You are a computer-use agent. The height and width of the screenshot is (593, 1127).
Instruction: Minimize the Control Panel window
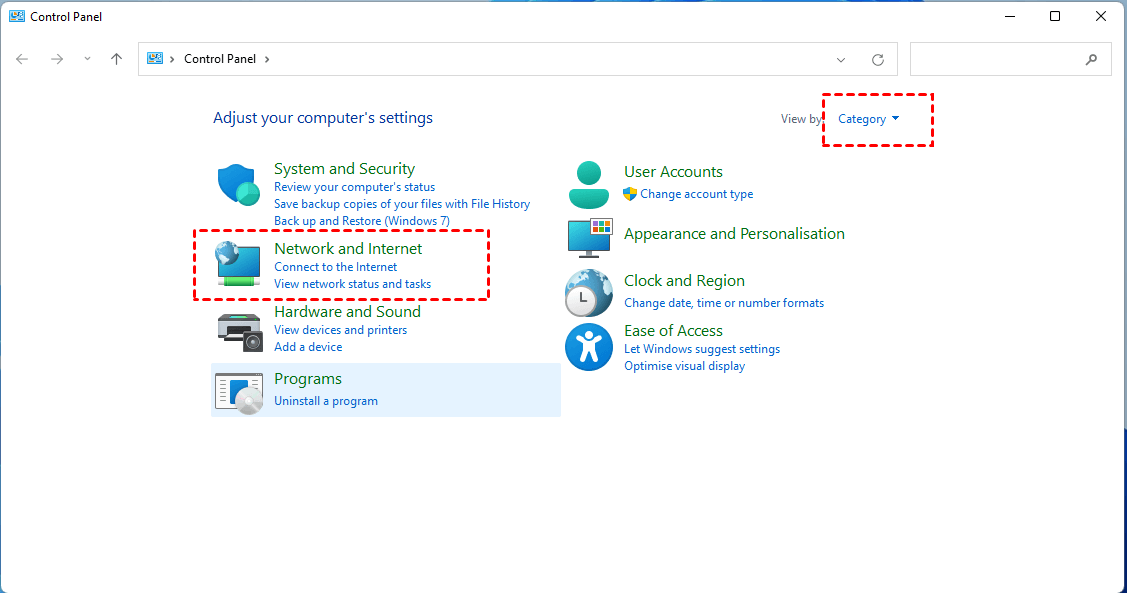(1010, 16)
